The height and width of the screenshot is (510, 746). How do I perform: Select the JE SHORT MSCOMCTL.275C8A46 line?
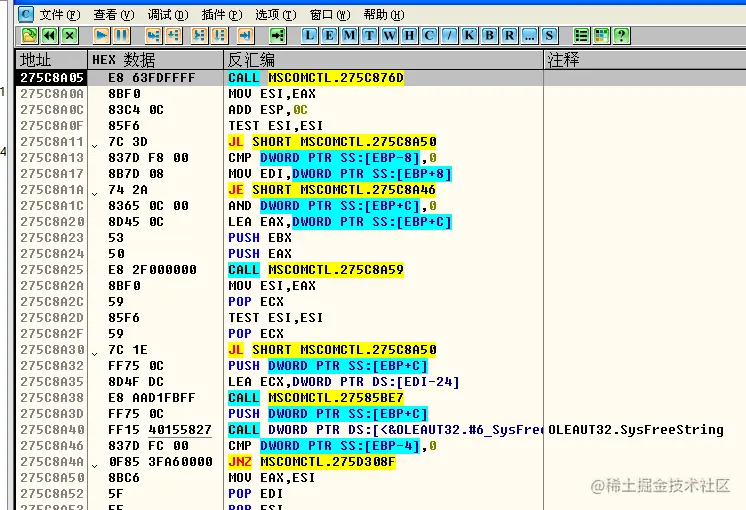click(x=332, y=190)
